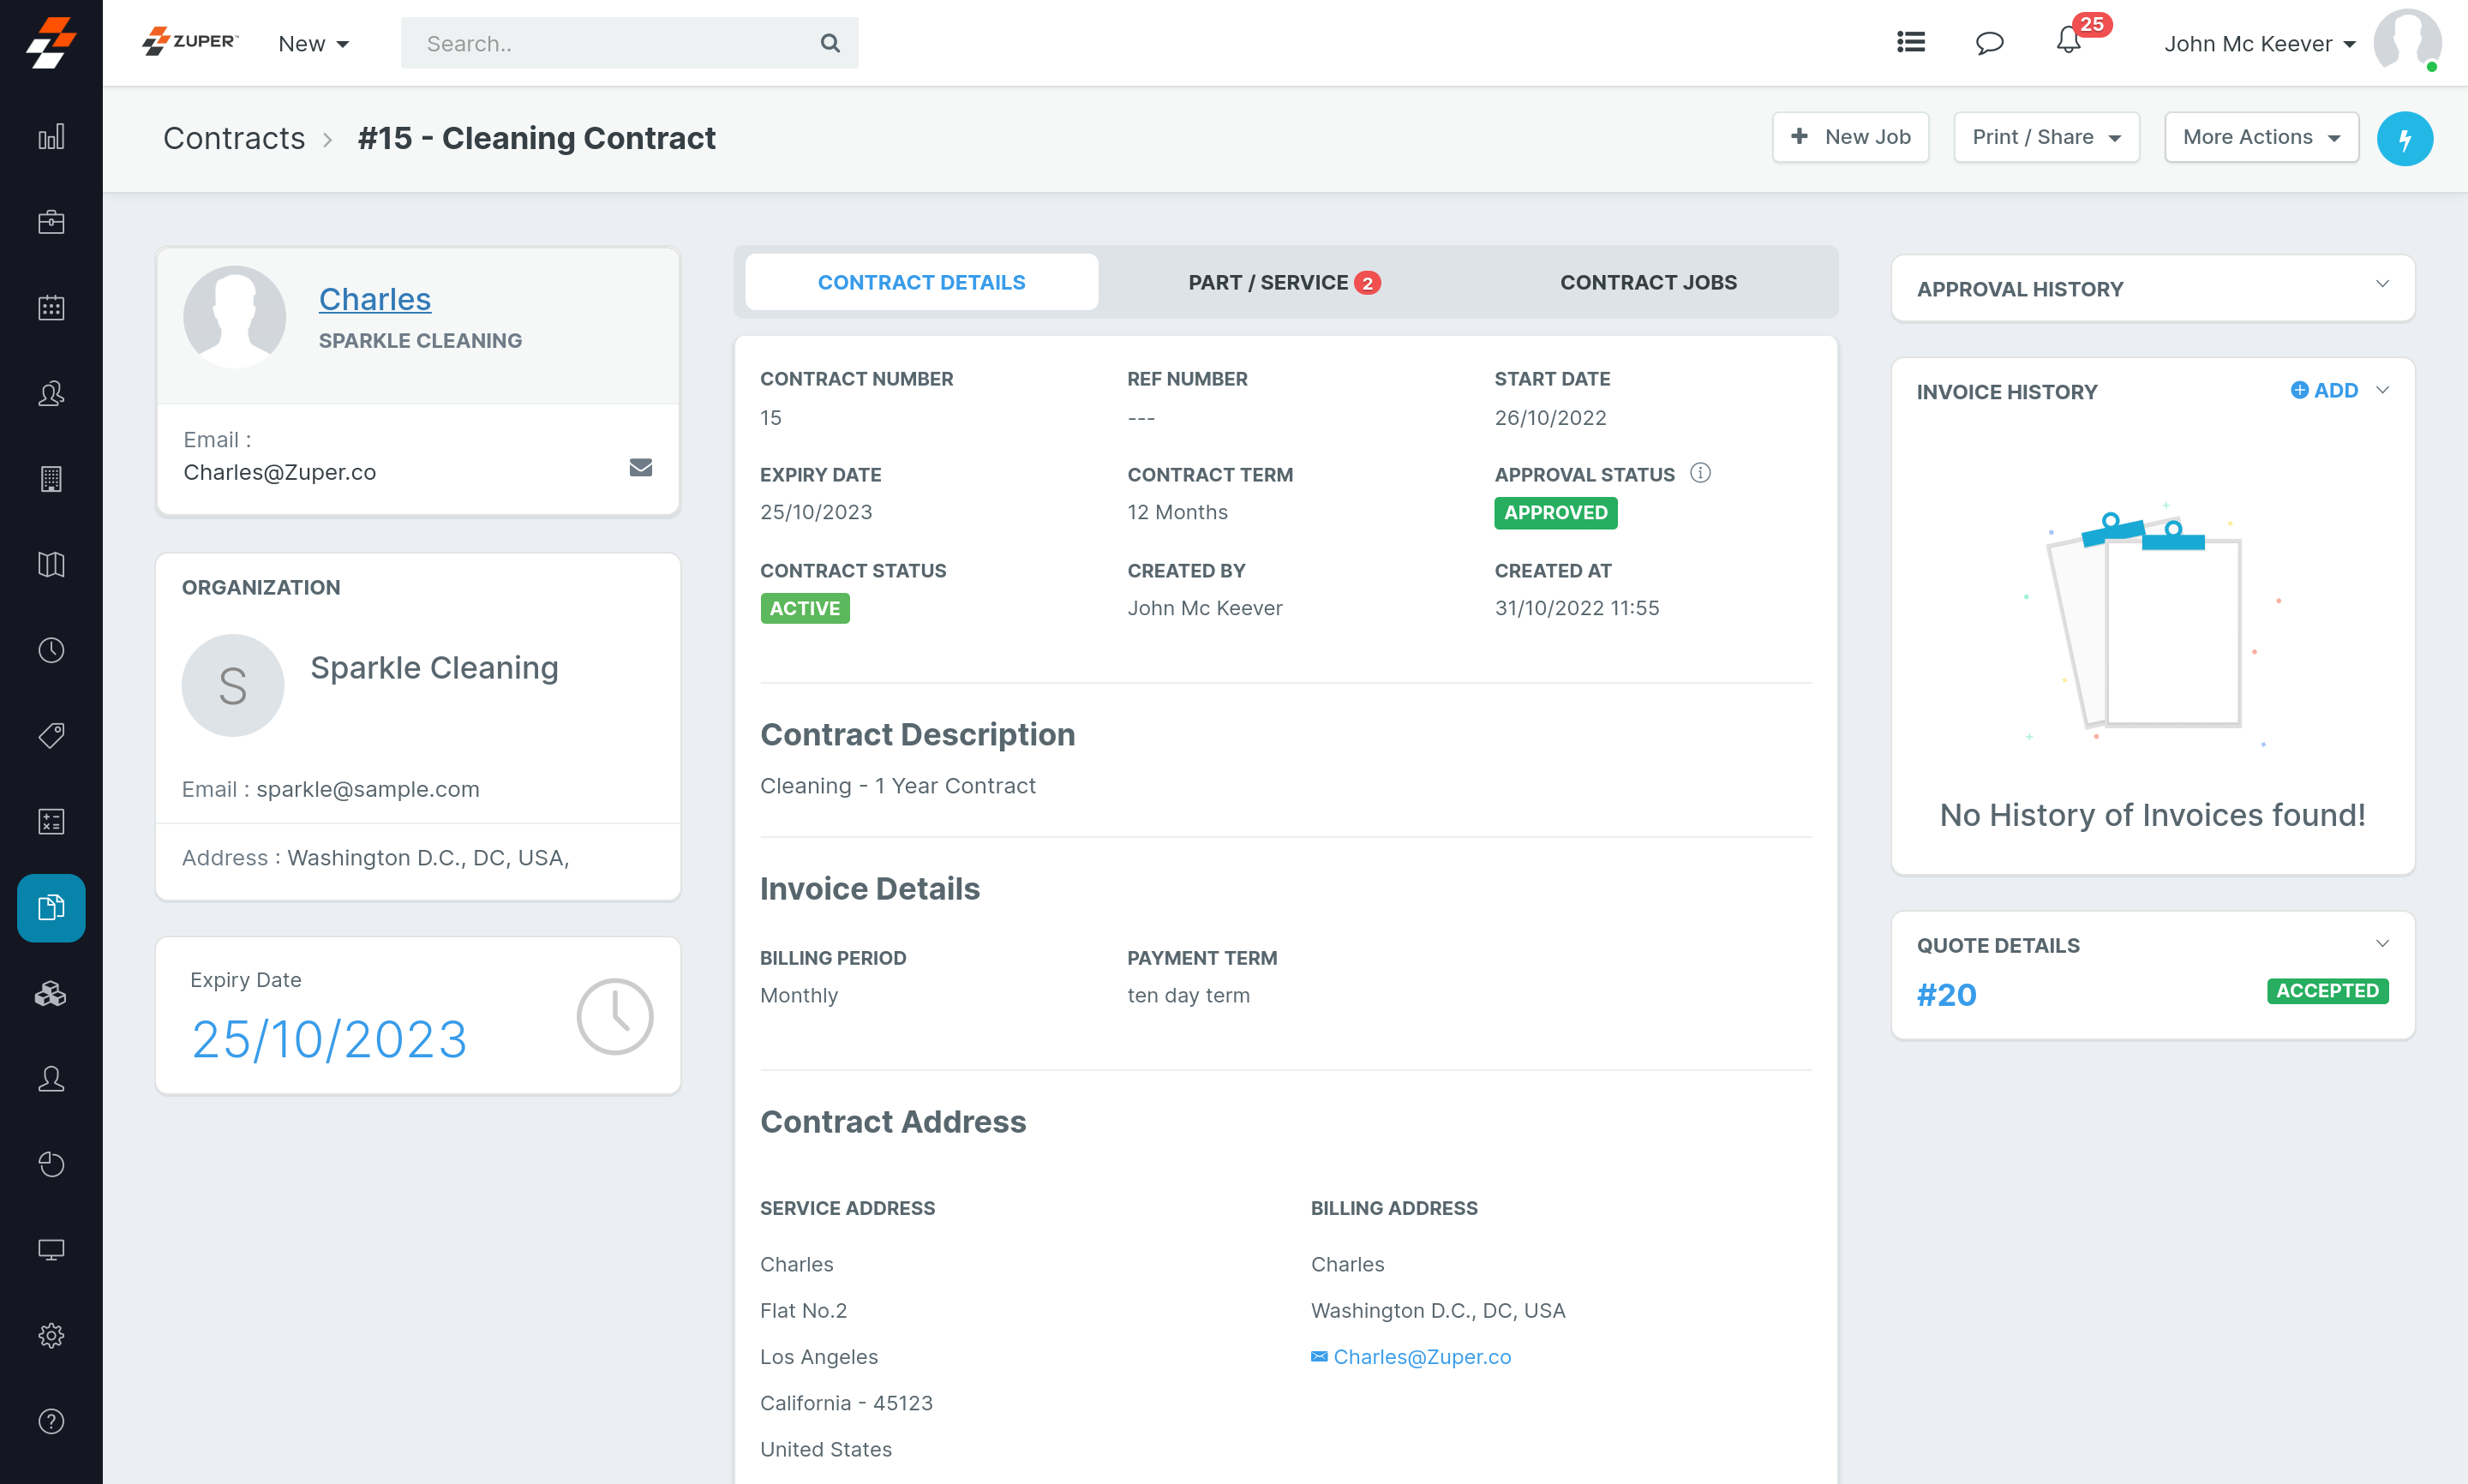Collapse the Quote Details panel

pyautogui.click(x=2382, y=943)
